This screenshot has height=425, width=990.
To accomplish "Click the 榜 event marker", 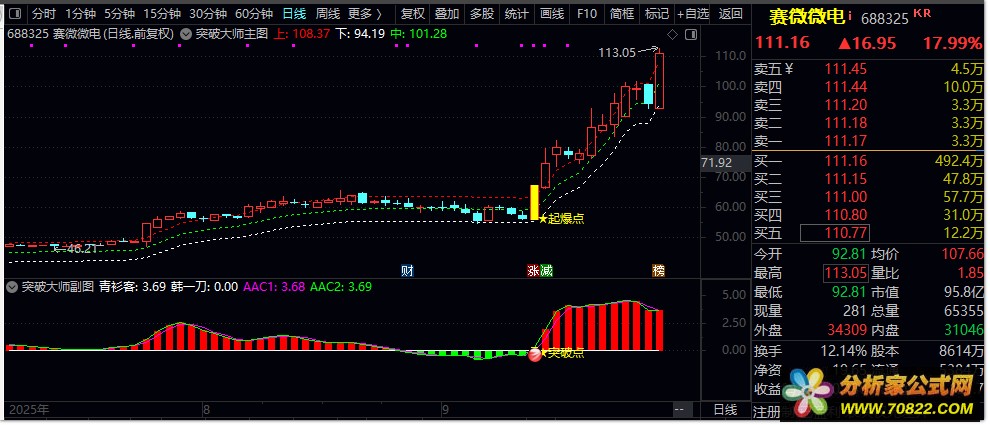I will 659,271.
